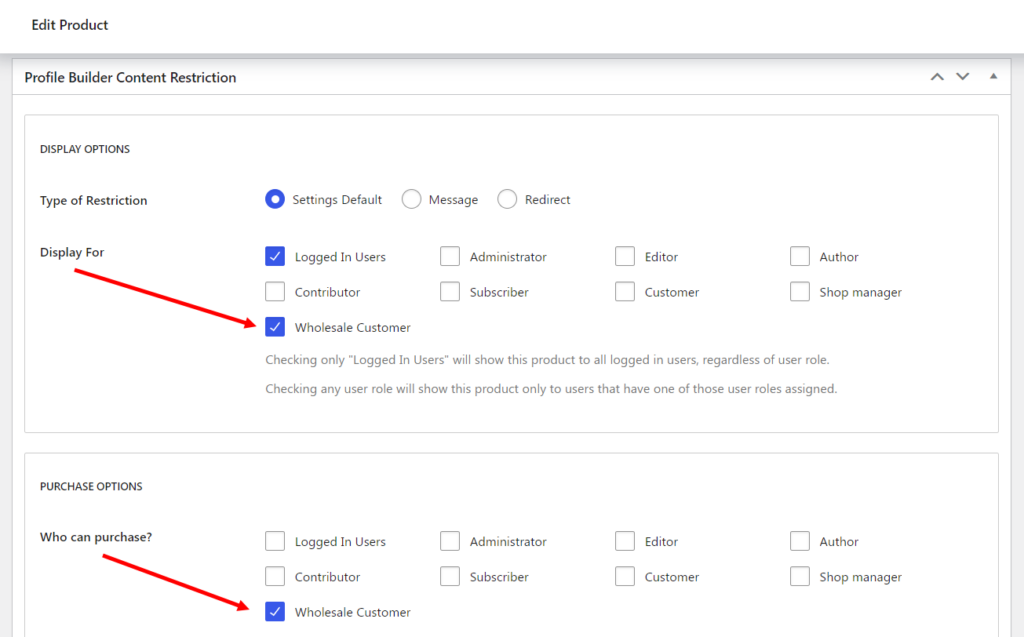
Task: Select the Message restriction type
Action: click(x=411, y=199)
